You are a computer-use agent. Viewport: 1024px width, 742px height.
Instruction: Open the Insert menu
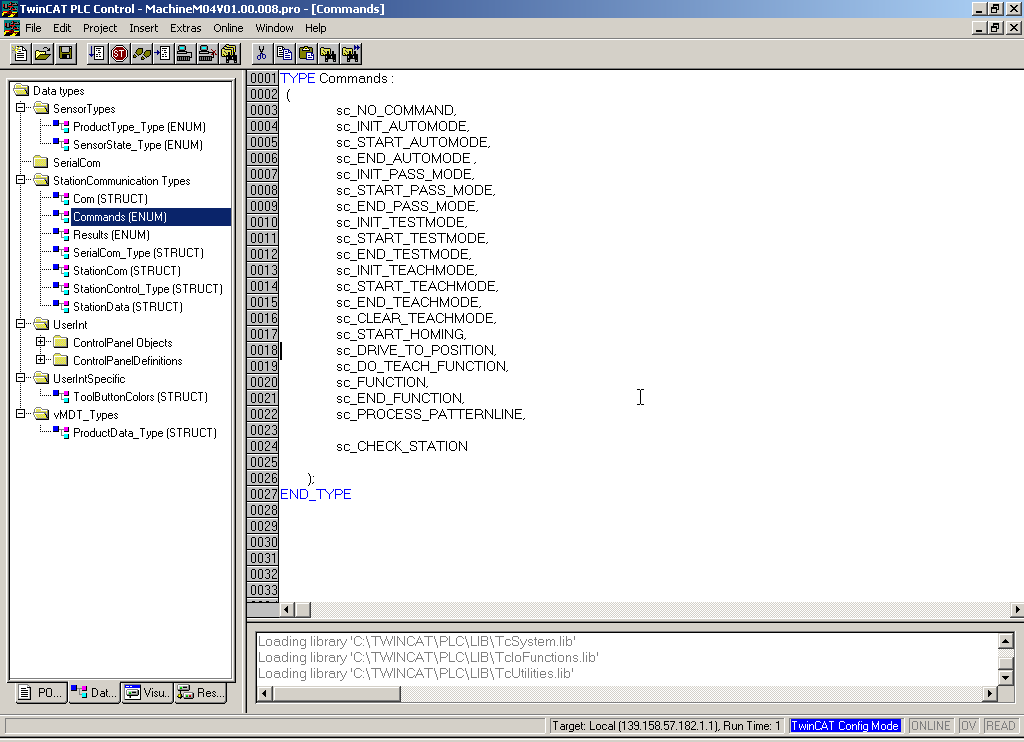click(143, 28)
